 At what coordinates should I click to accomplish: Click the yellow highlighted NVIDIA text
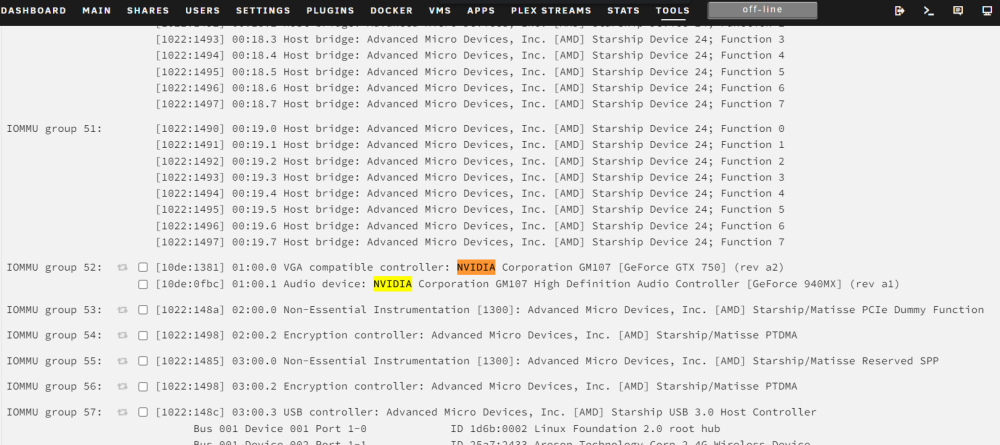tap(392, 284)
